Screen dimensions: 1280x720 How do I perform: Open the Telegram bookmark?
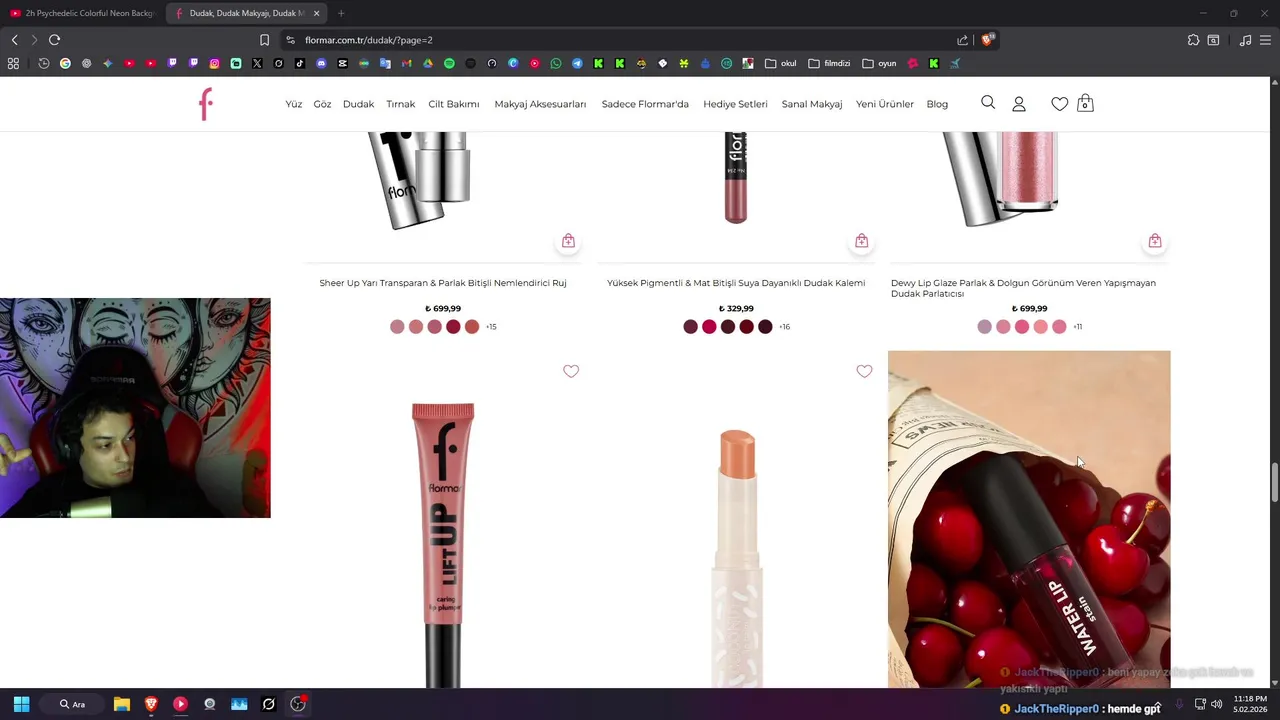pos(577,63)
